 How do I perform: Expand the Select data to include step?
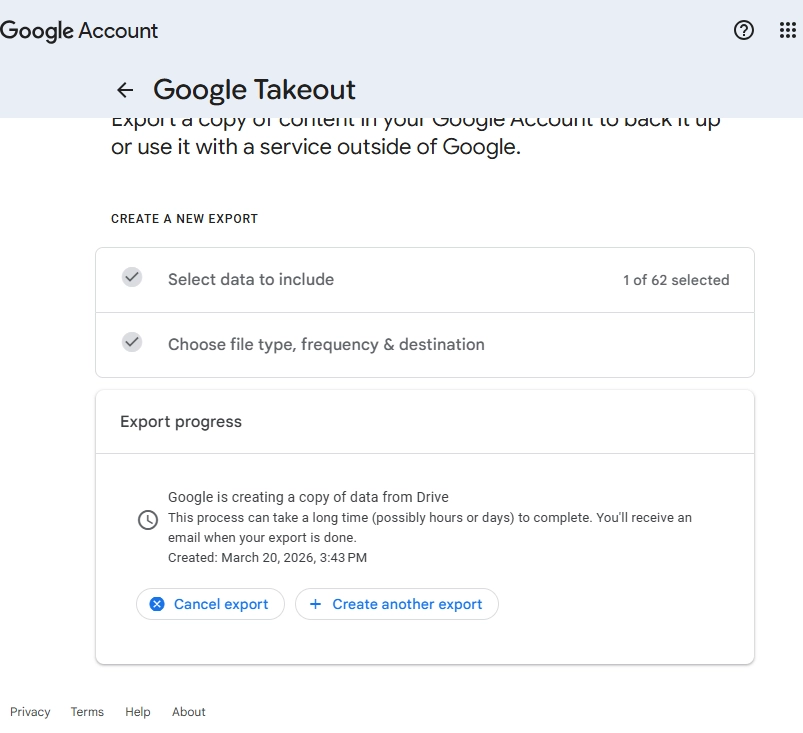251,280
